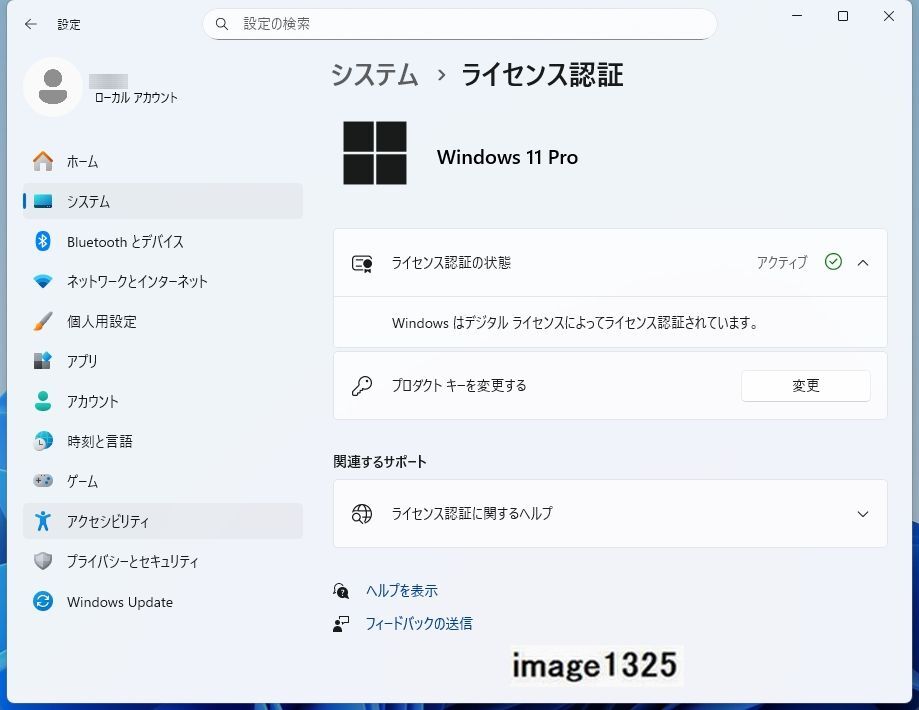This screenshot has width=919, height=710.
Task: Open アクセシビリティ settings
Action: [163, 521]
